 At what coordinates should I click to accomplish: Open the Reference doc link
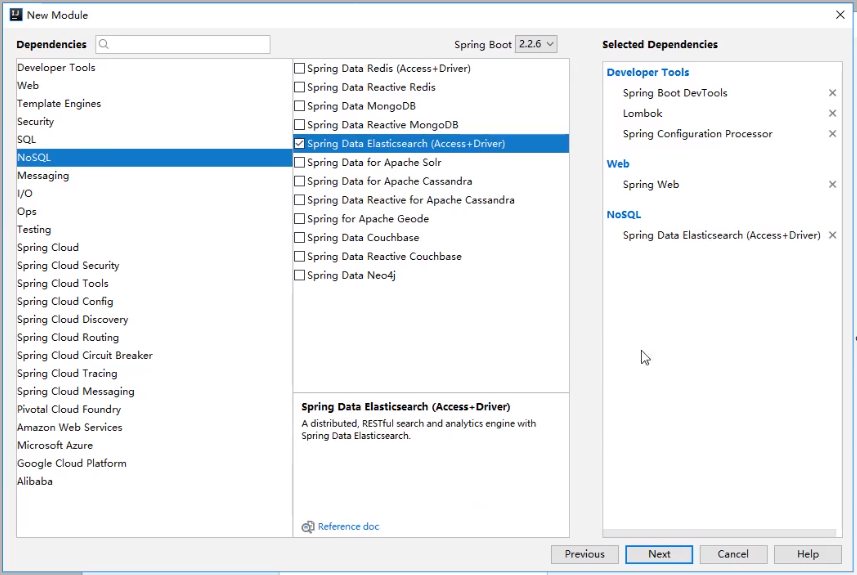(348, 527)
